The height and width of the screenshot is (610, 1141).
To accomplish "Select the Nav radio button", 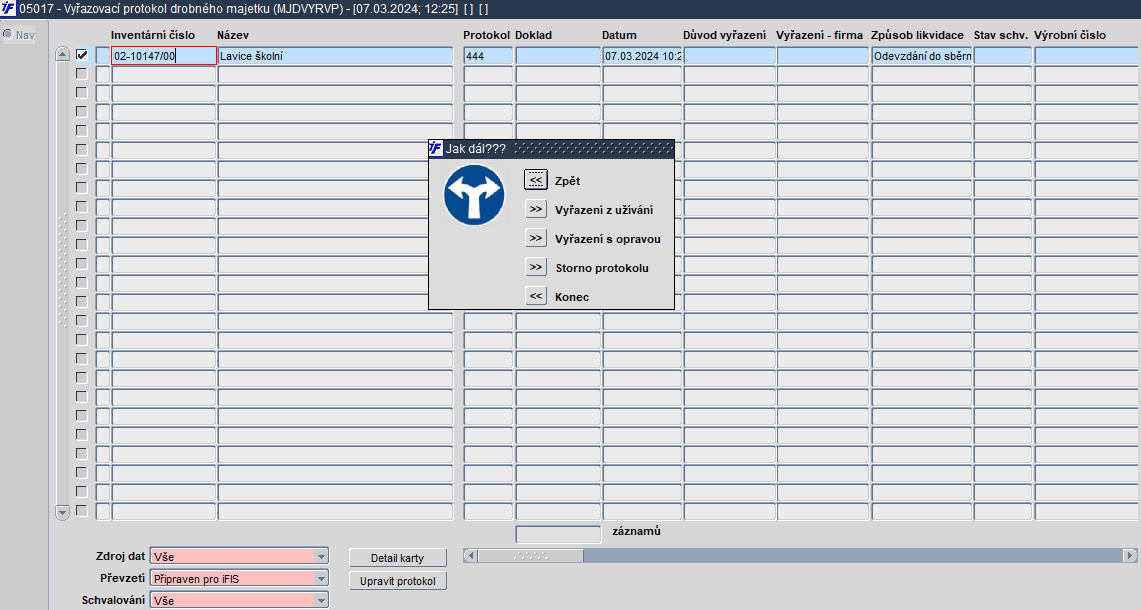I will coord(8,34).
